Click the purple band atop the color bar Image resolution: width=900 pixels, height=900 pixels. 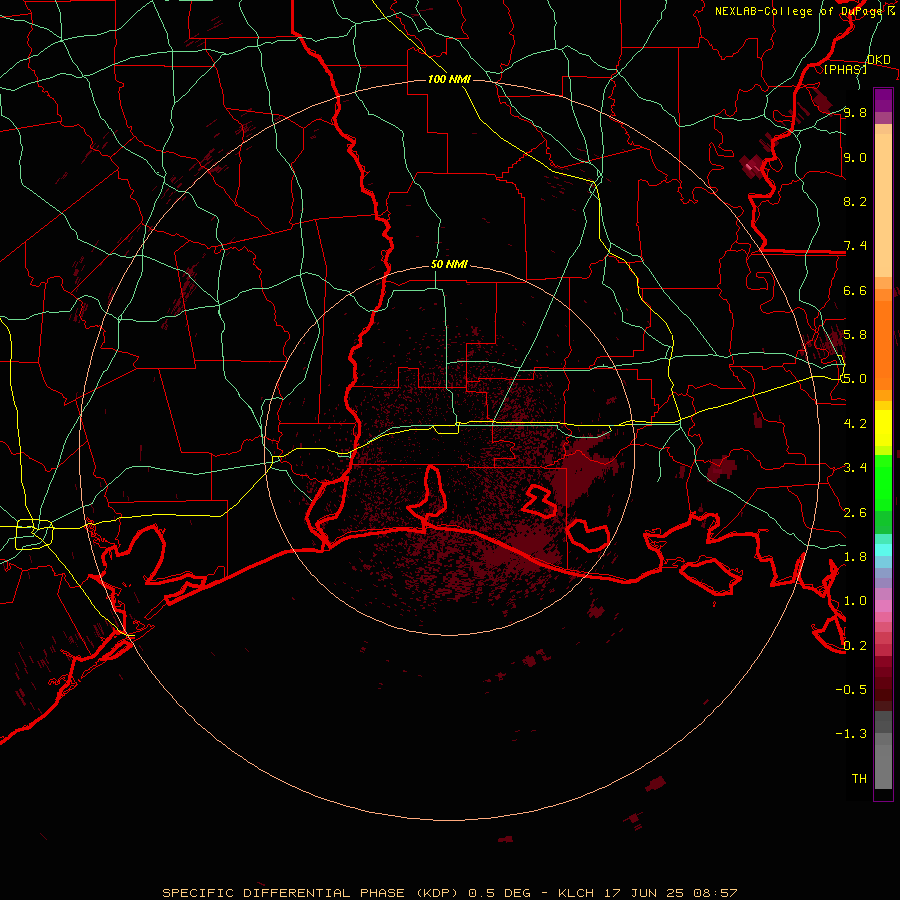(883, 100)
